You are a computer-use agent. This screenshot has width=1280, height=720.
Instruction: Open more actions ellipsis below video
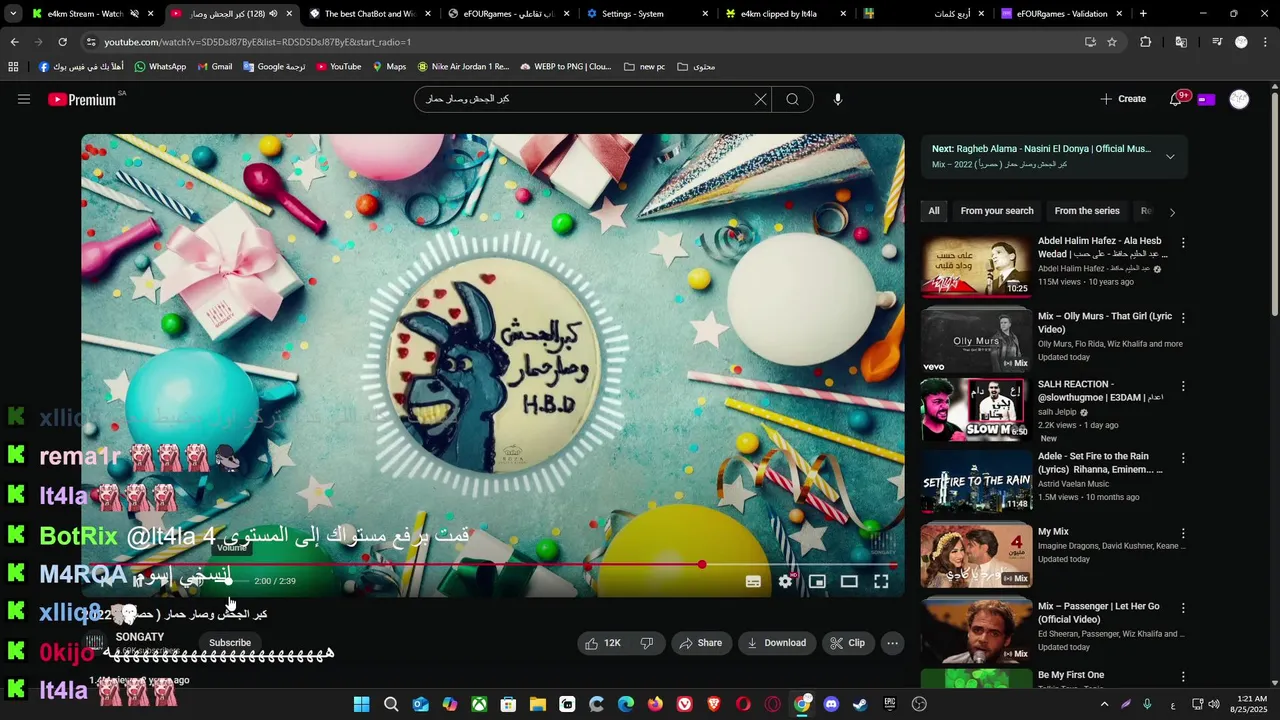(x=892, y=643)
